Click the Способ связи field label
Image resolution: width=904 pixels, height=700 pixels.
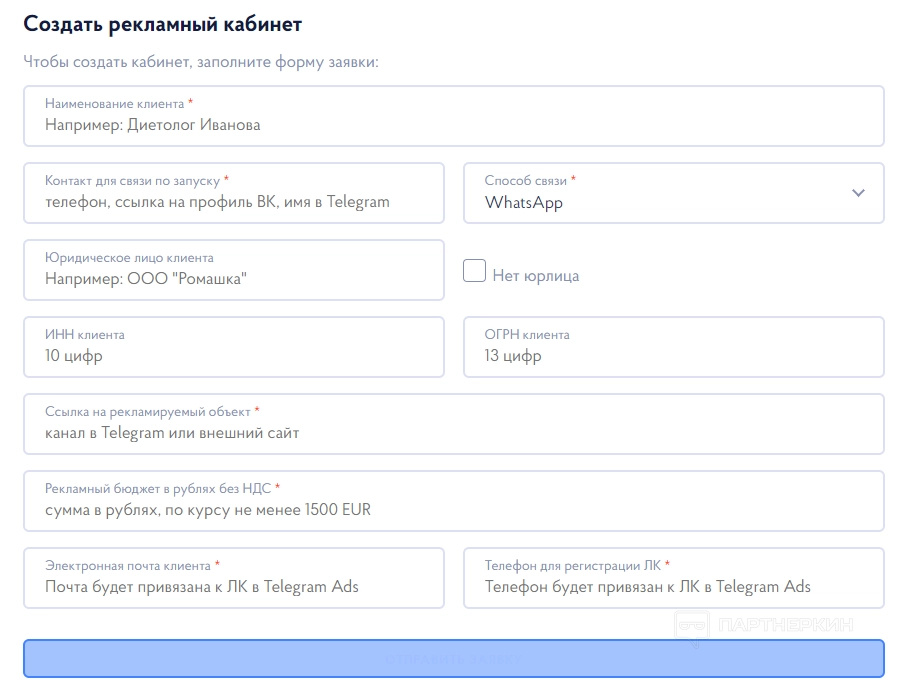click(525, 181)
